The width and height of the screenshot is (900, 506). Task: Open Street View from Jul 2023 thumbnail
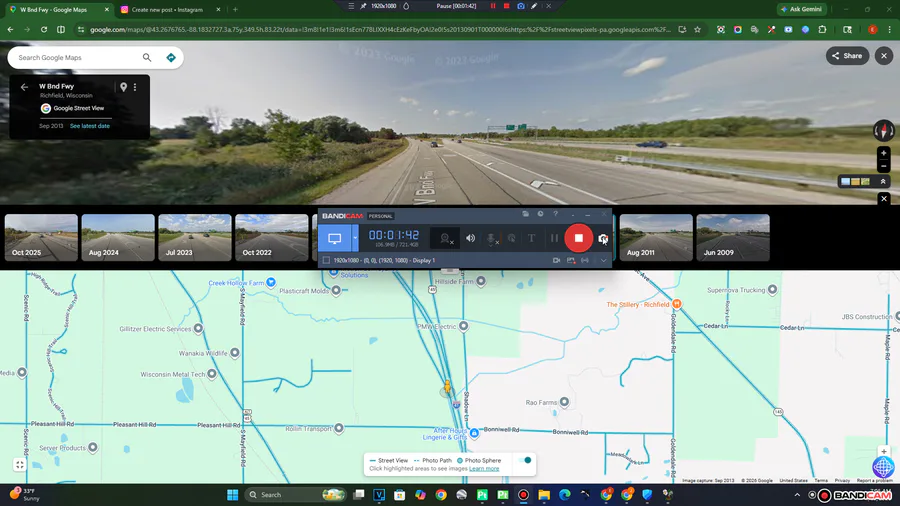pyautogui.click(x=195, y=238)
